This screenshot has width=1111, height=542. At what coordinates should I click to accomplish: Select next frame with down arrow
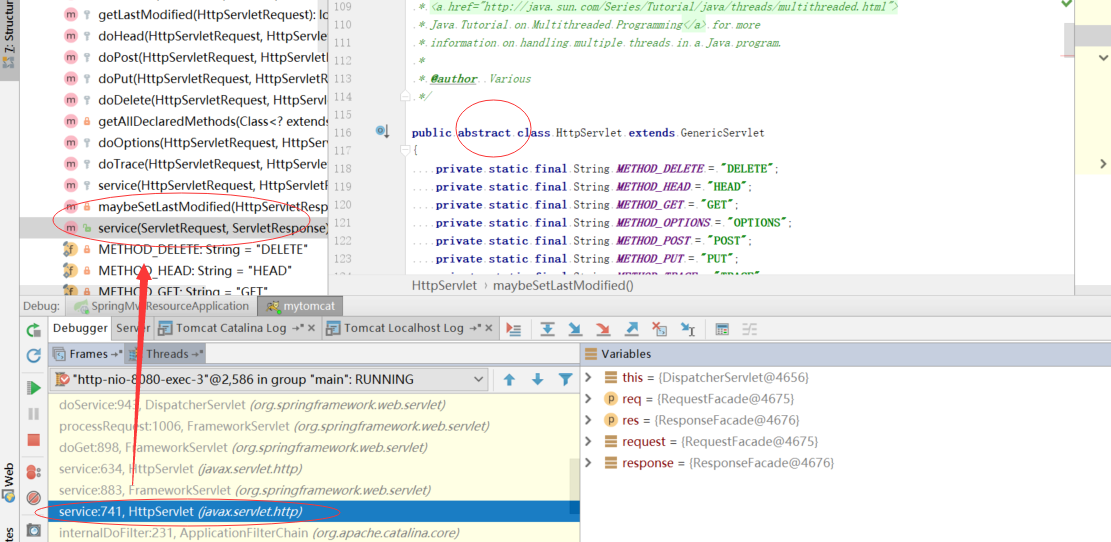pos(537,380)
